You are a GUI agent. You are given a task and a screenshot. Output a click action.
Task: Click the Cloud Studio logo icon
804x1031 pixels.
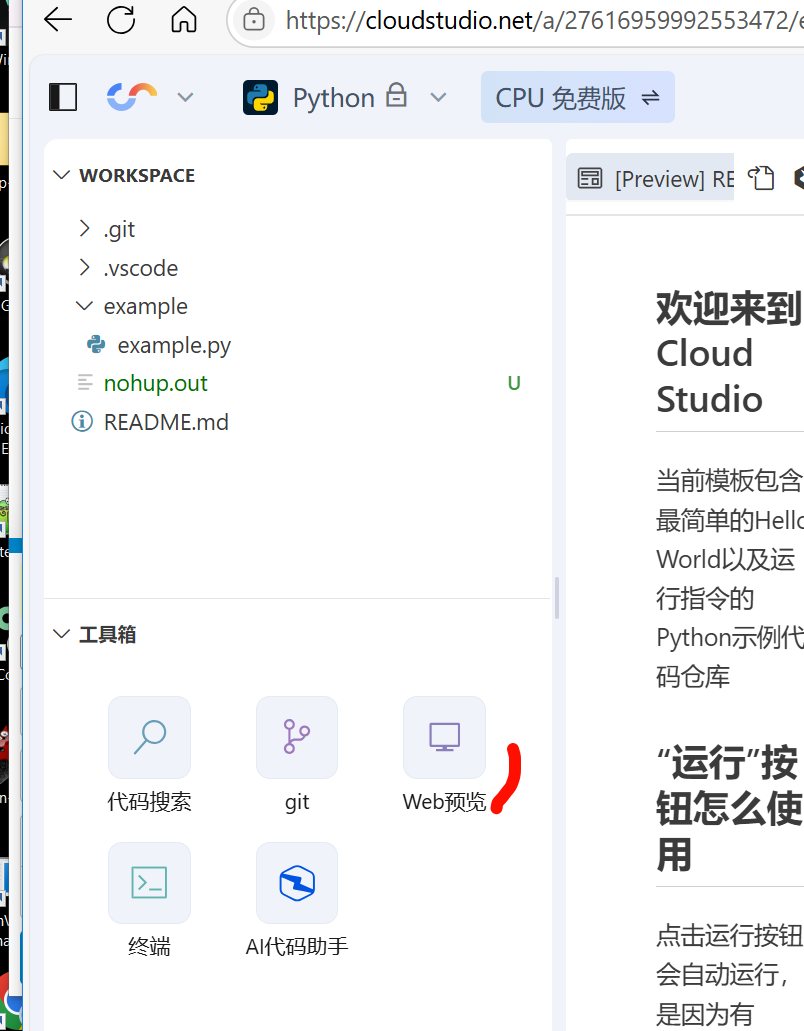coord(132,97)
